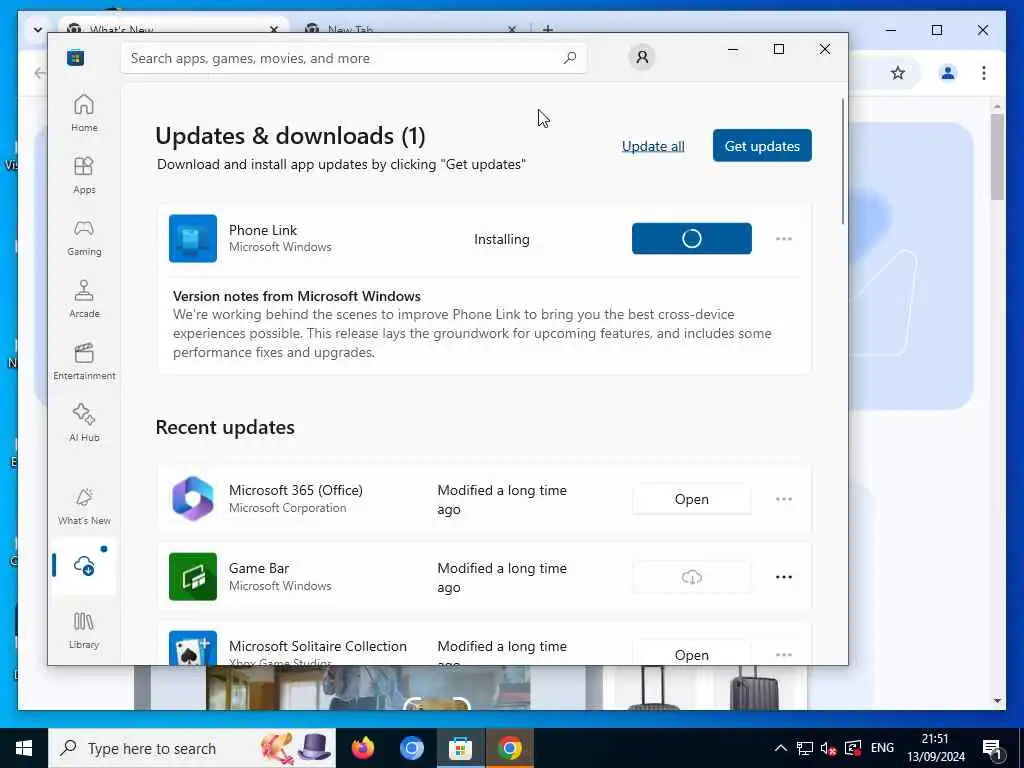Show hidden system tray icons
Viewport: 1024px width, 768px height.
tap(780, 748)
